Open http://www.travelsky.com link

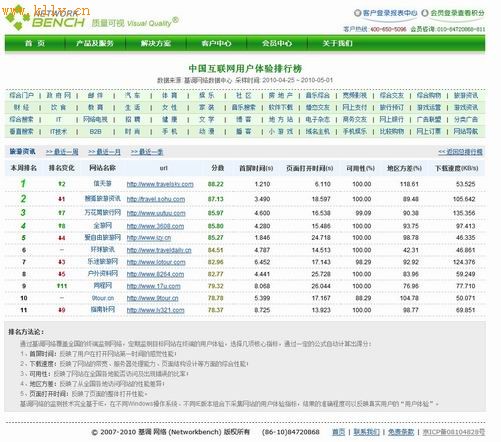160,184
